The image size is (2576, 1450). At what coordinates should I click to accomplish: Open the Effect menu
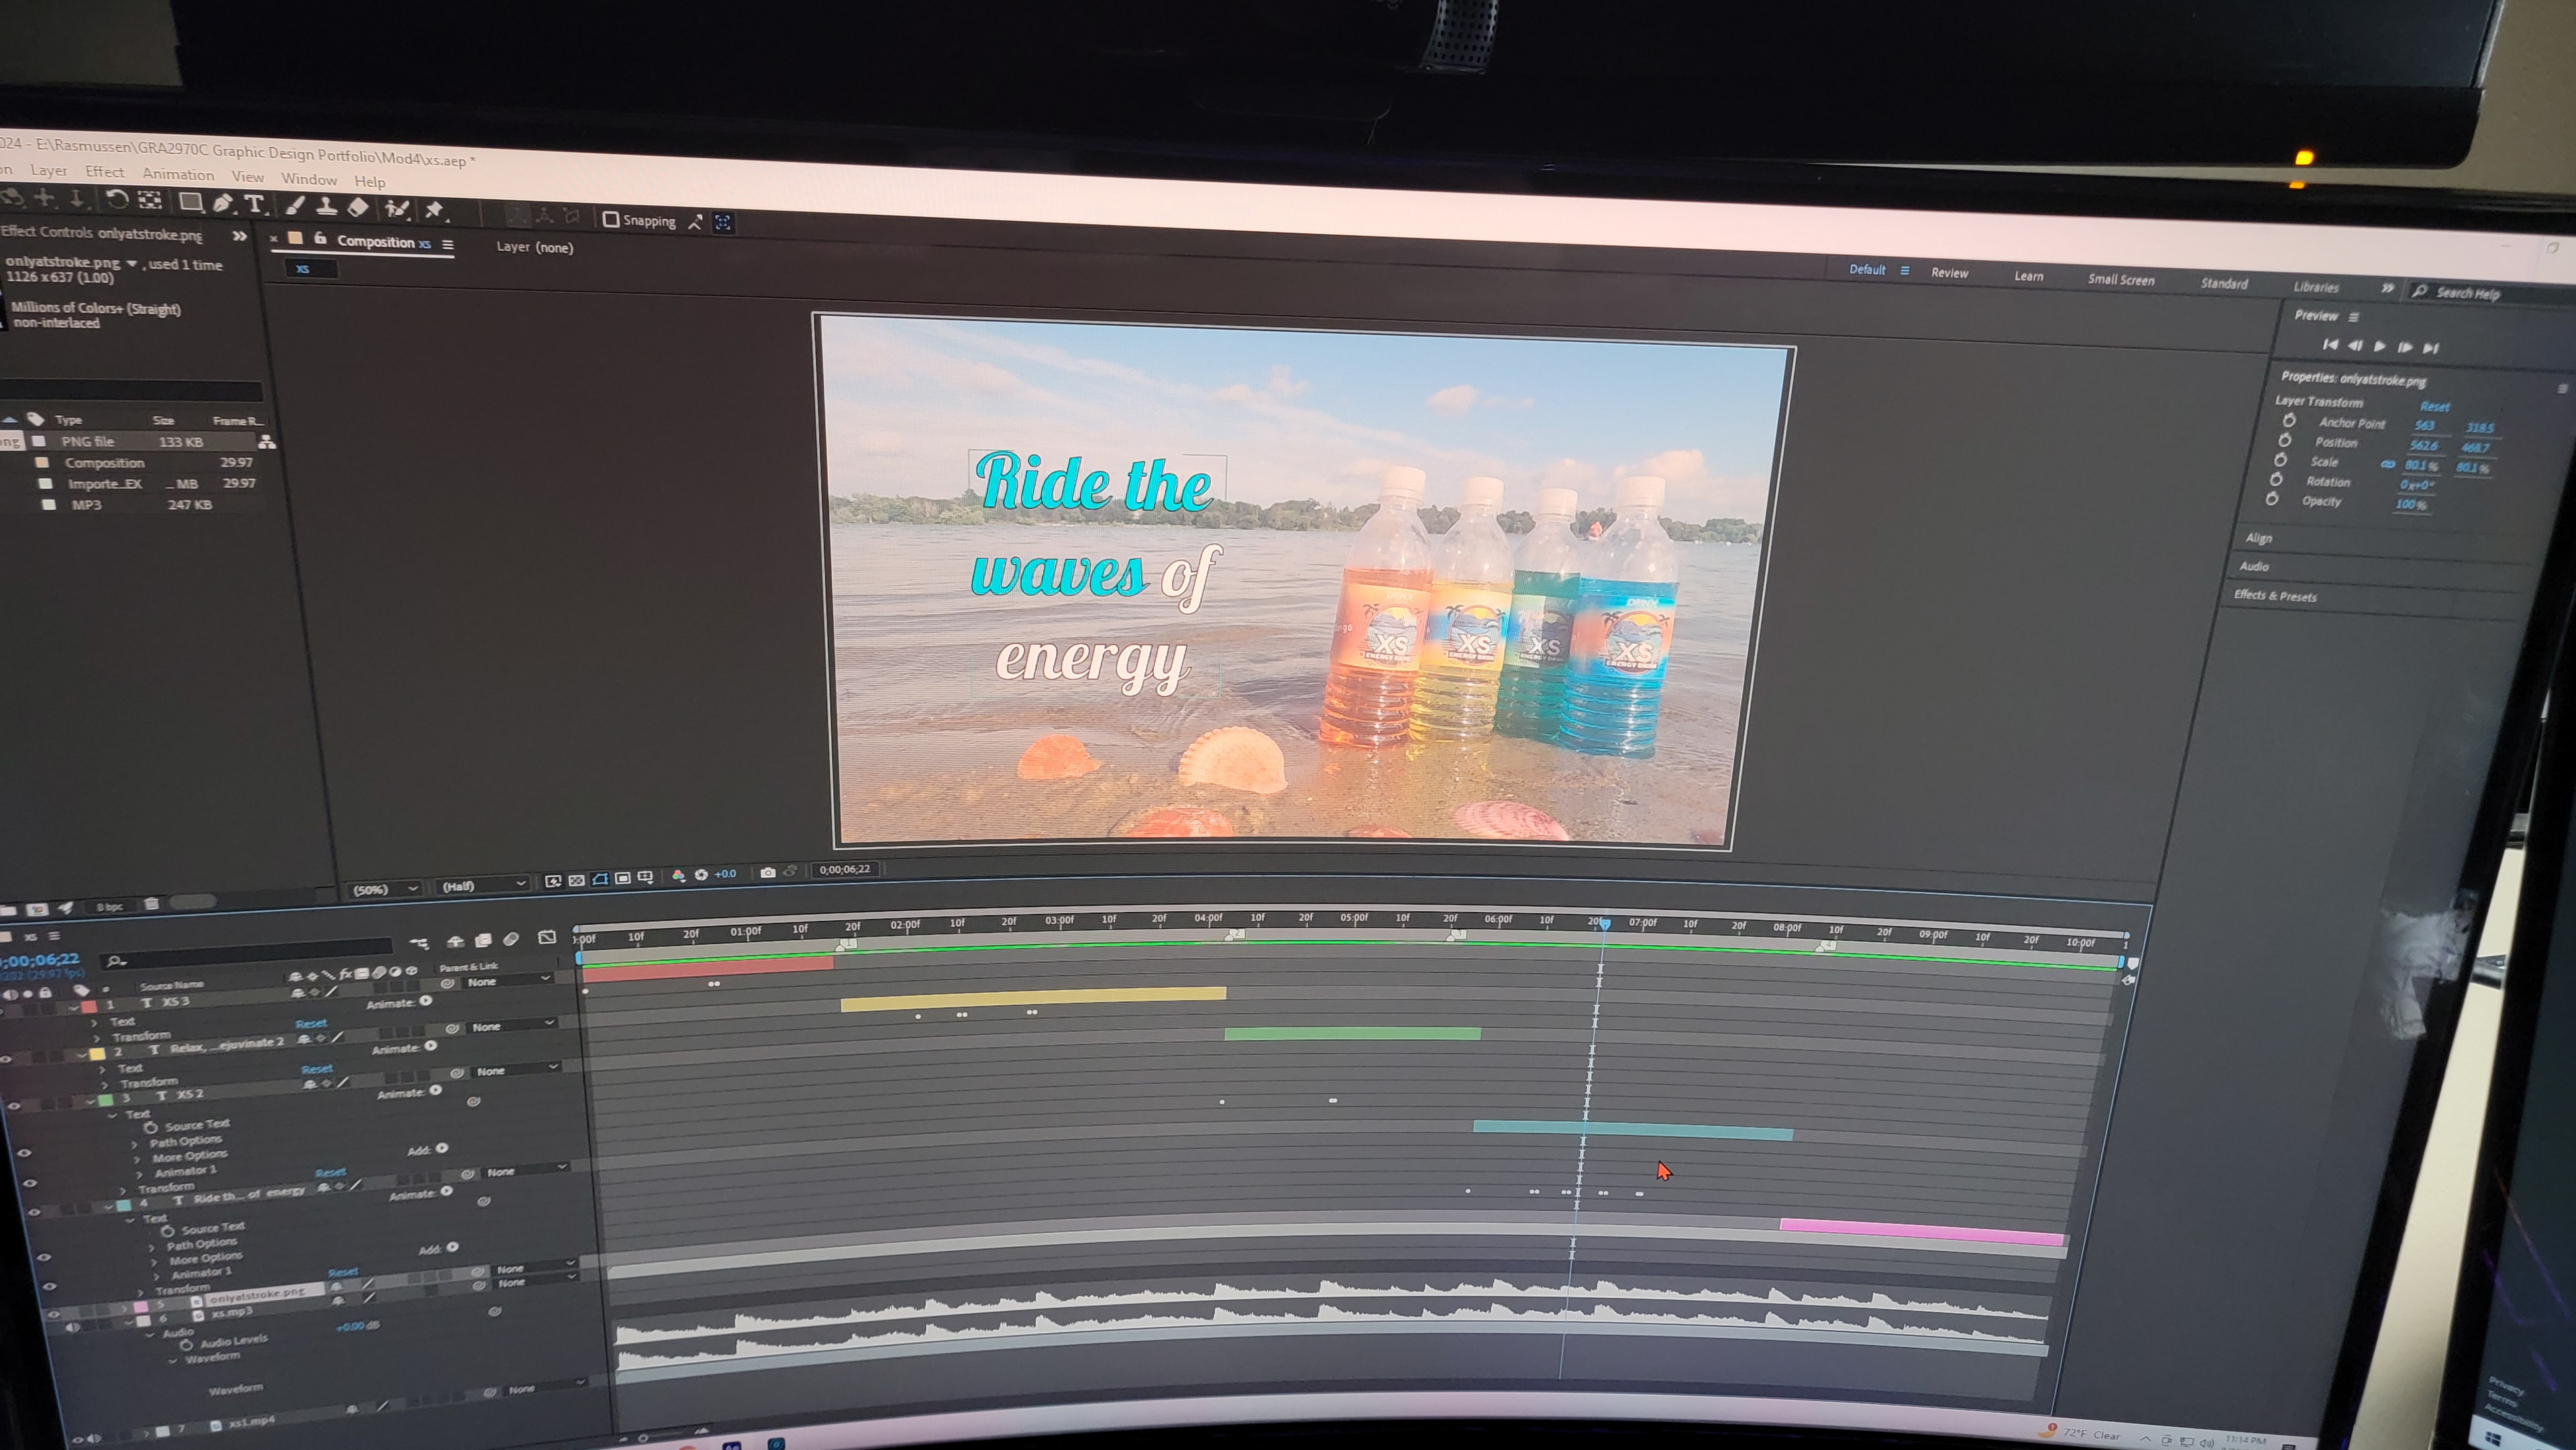104,172
